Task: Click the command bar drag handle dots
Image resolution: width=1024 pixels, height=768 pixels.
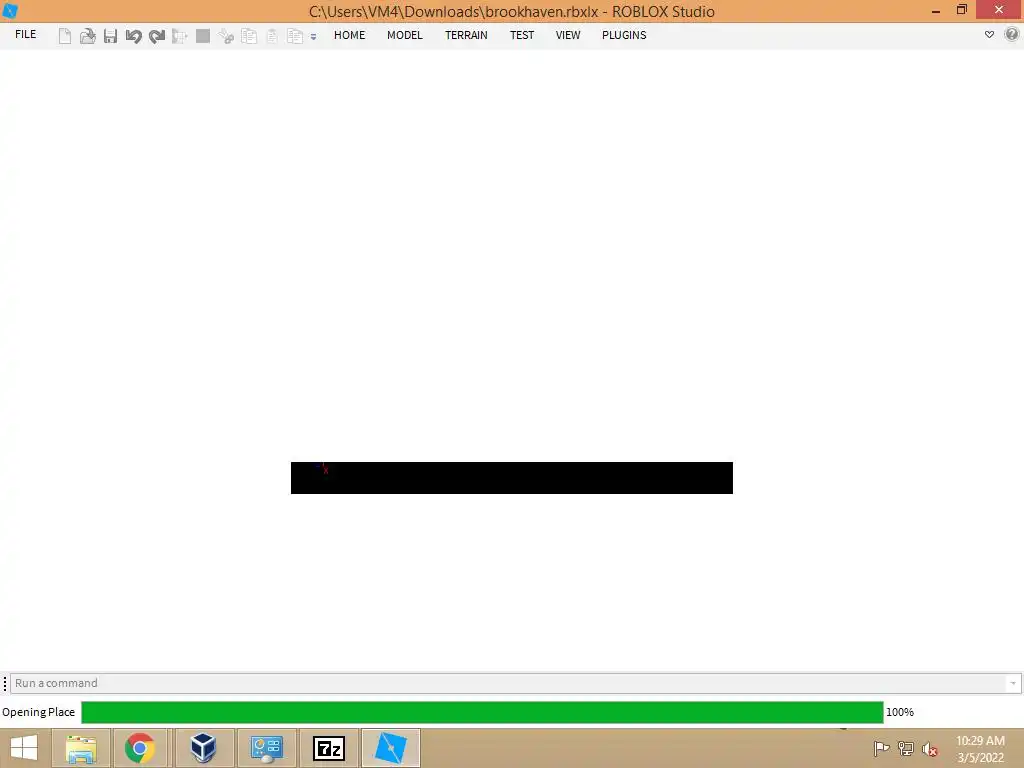Action: [x=5, y=683]
